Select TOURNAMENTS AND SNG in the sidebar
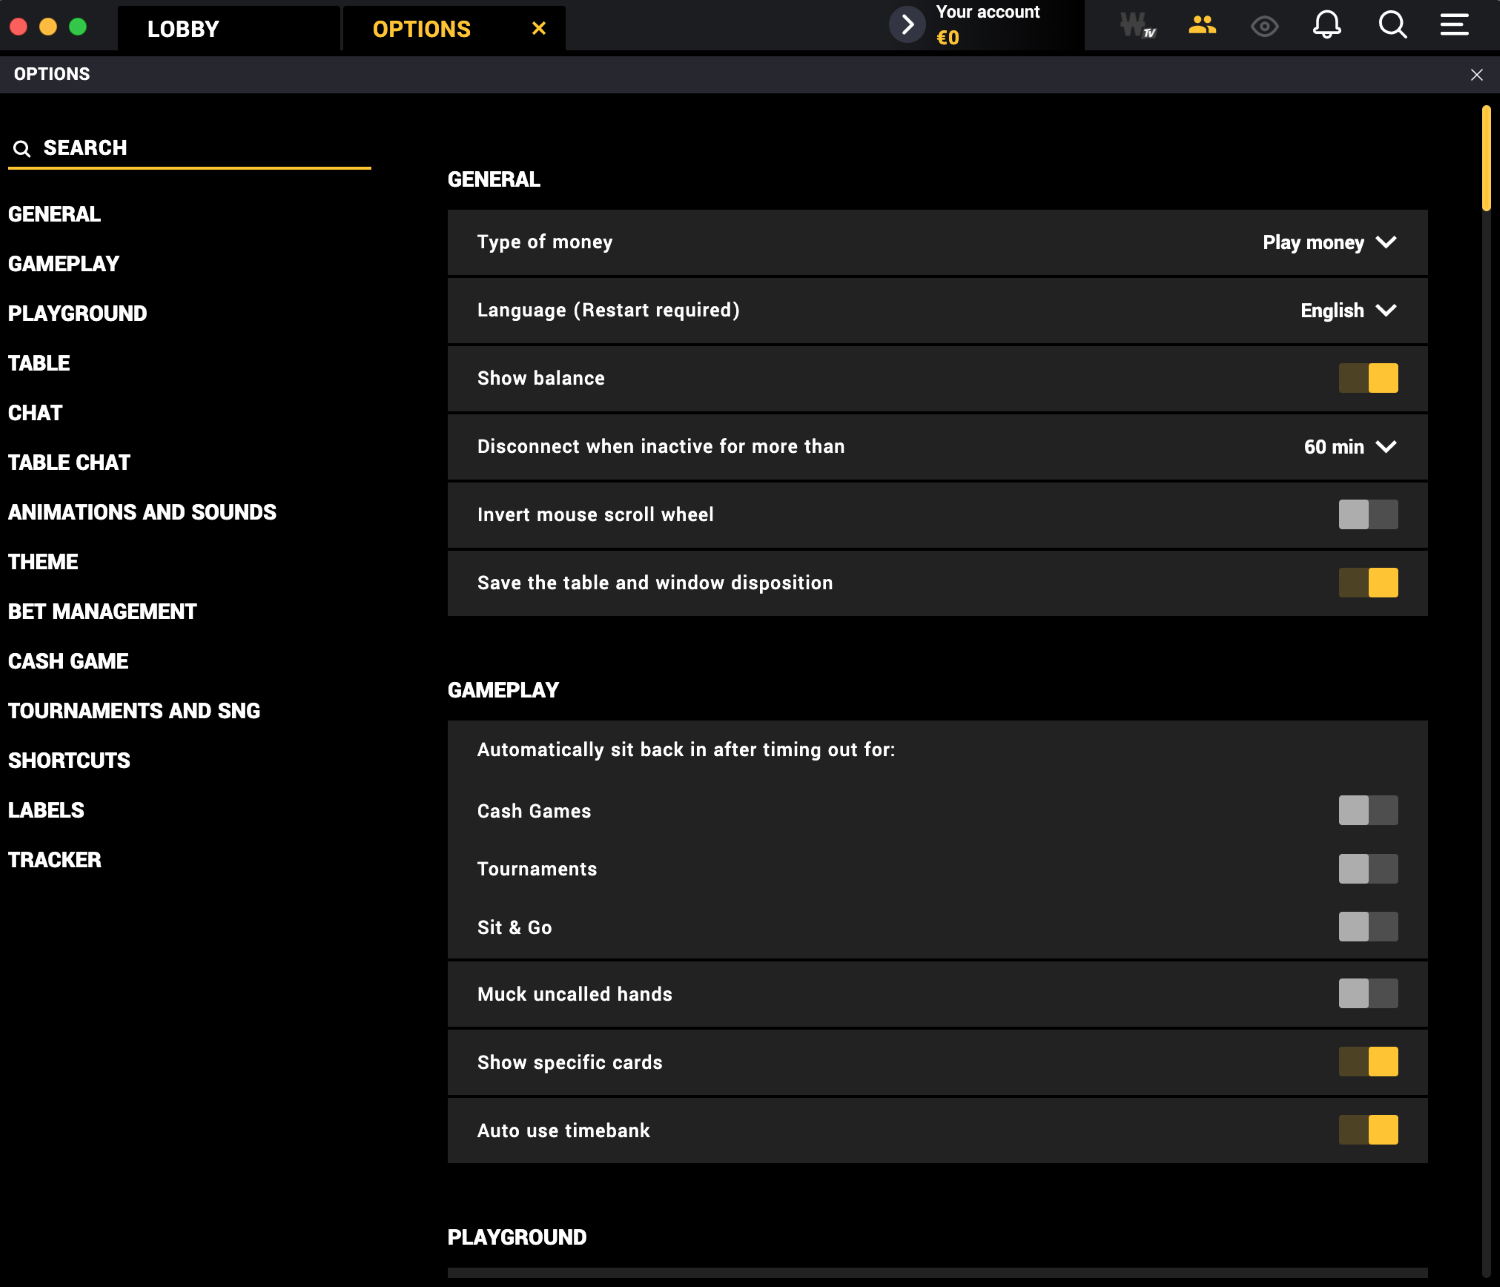This screenshot has width=1500, height=1287. pos(134,710)
